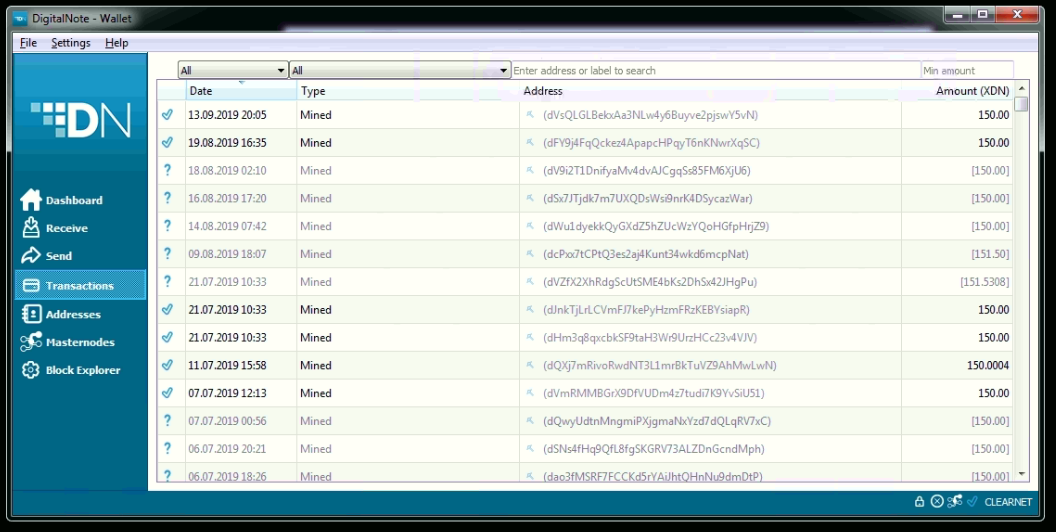Click address dQXj7mRivoRwdNT3L1mrBkTuVZ9AhMwLwN

click(x=660, y=365)
